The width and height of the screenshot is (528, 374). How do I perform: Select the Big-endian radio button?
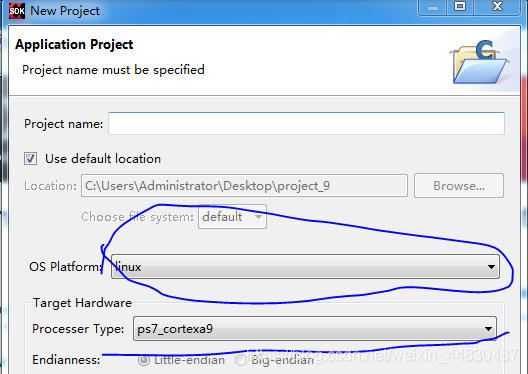coord(241,360)
